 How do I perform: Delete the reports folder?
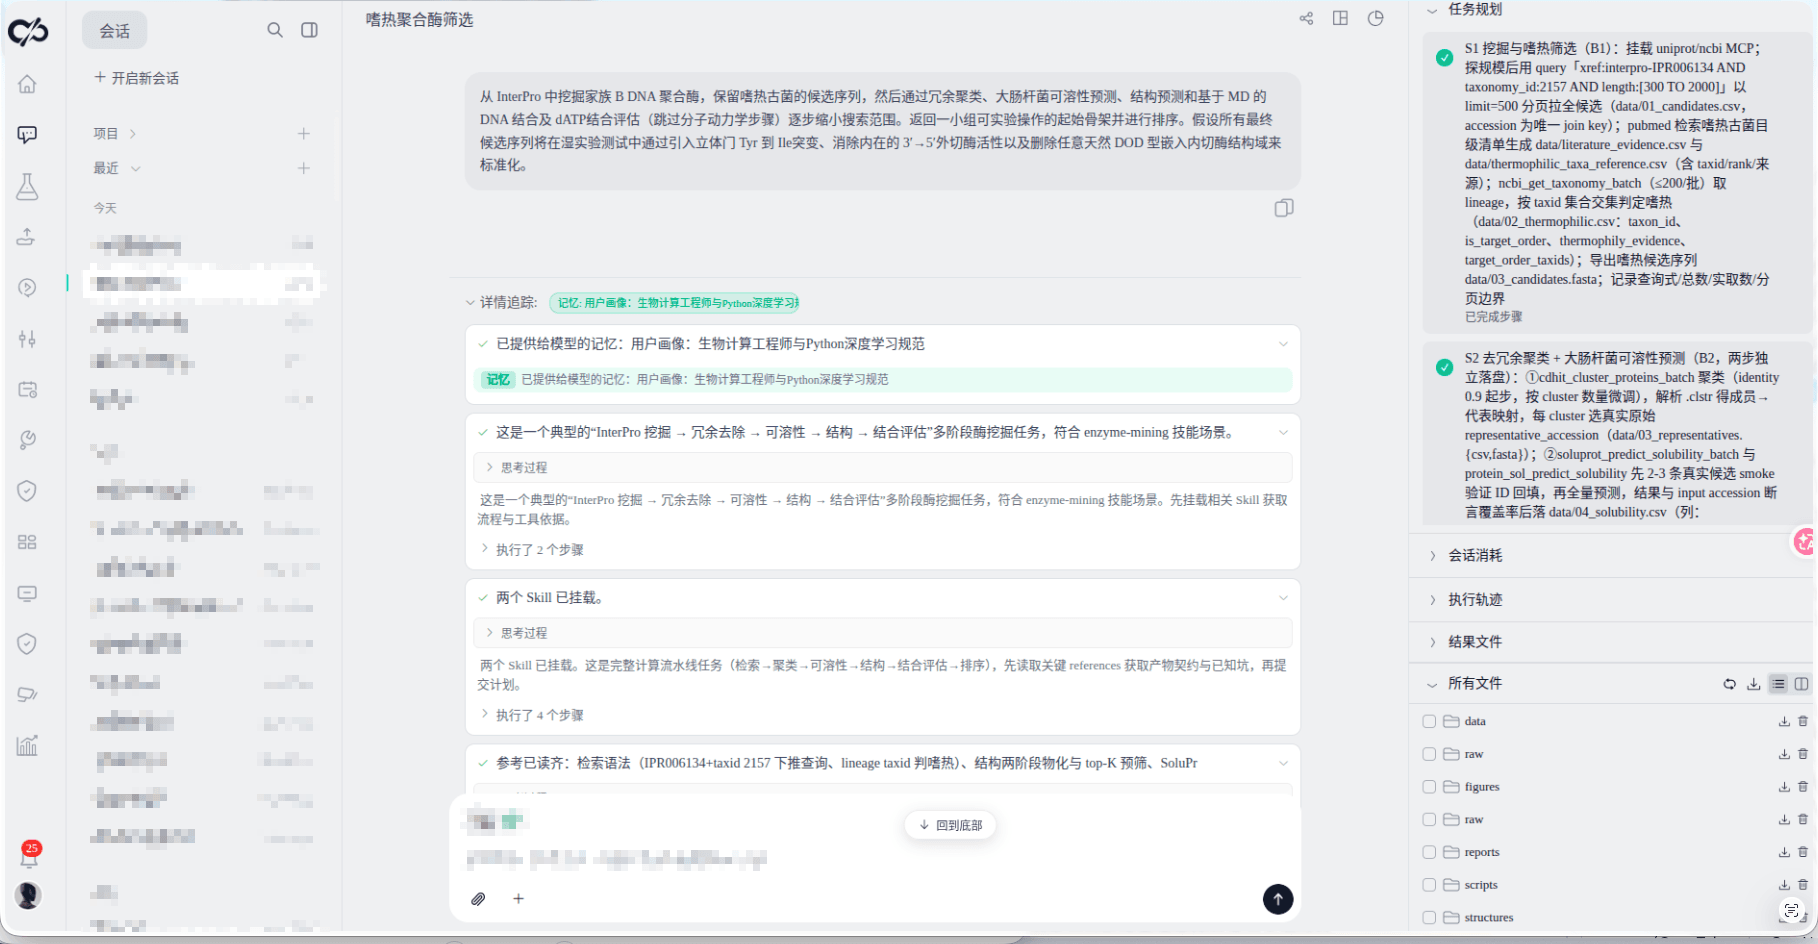tap(1803, 852)
